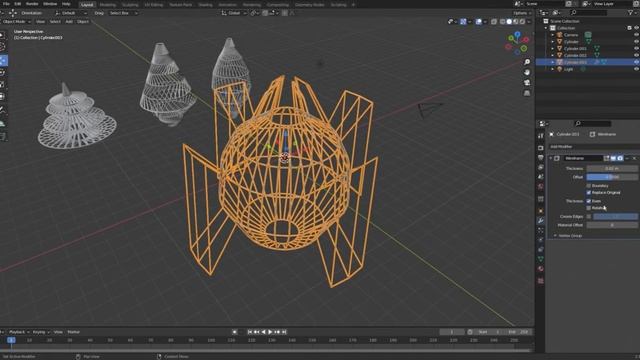The height and width of the screenshot is (360, 640).
Task: Click the navigation axis gizmo
Action: (517, 43)
